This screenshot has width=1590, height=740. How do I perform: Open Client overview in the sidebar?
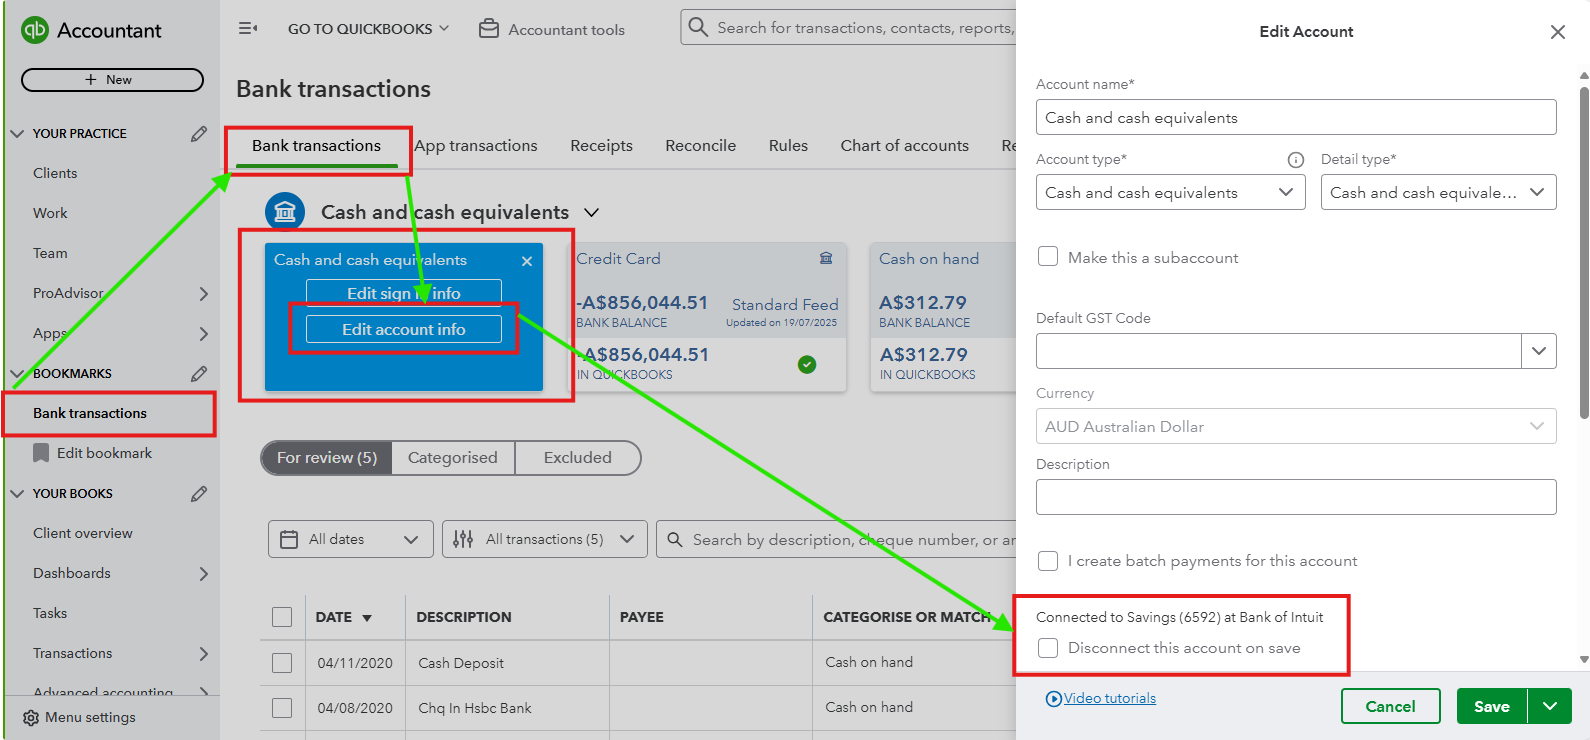coord(82,533)
